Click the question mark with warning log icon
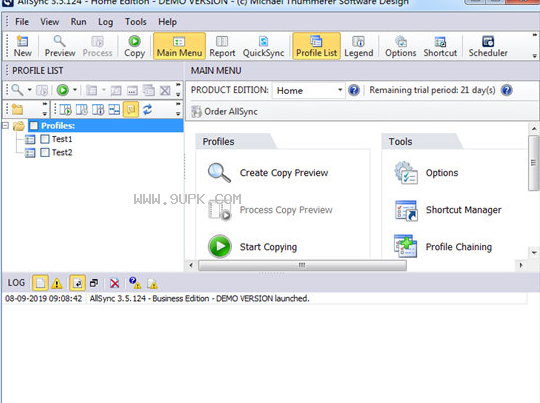 coord(135,283)
